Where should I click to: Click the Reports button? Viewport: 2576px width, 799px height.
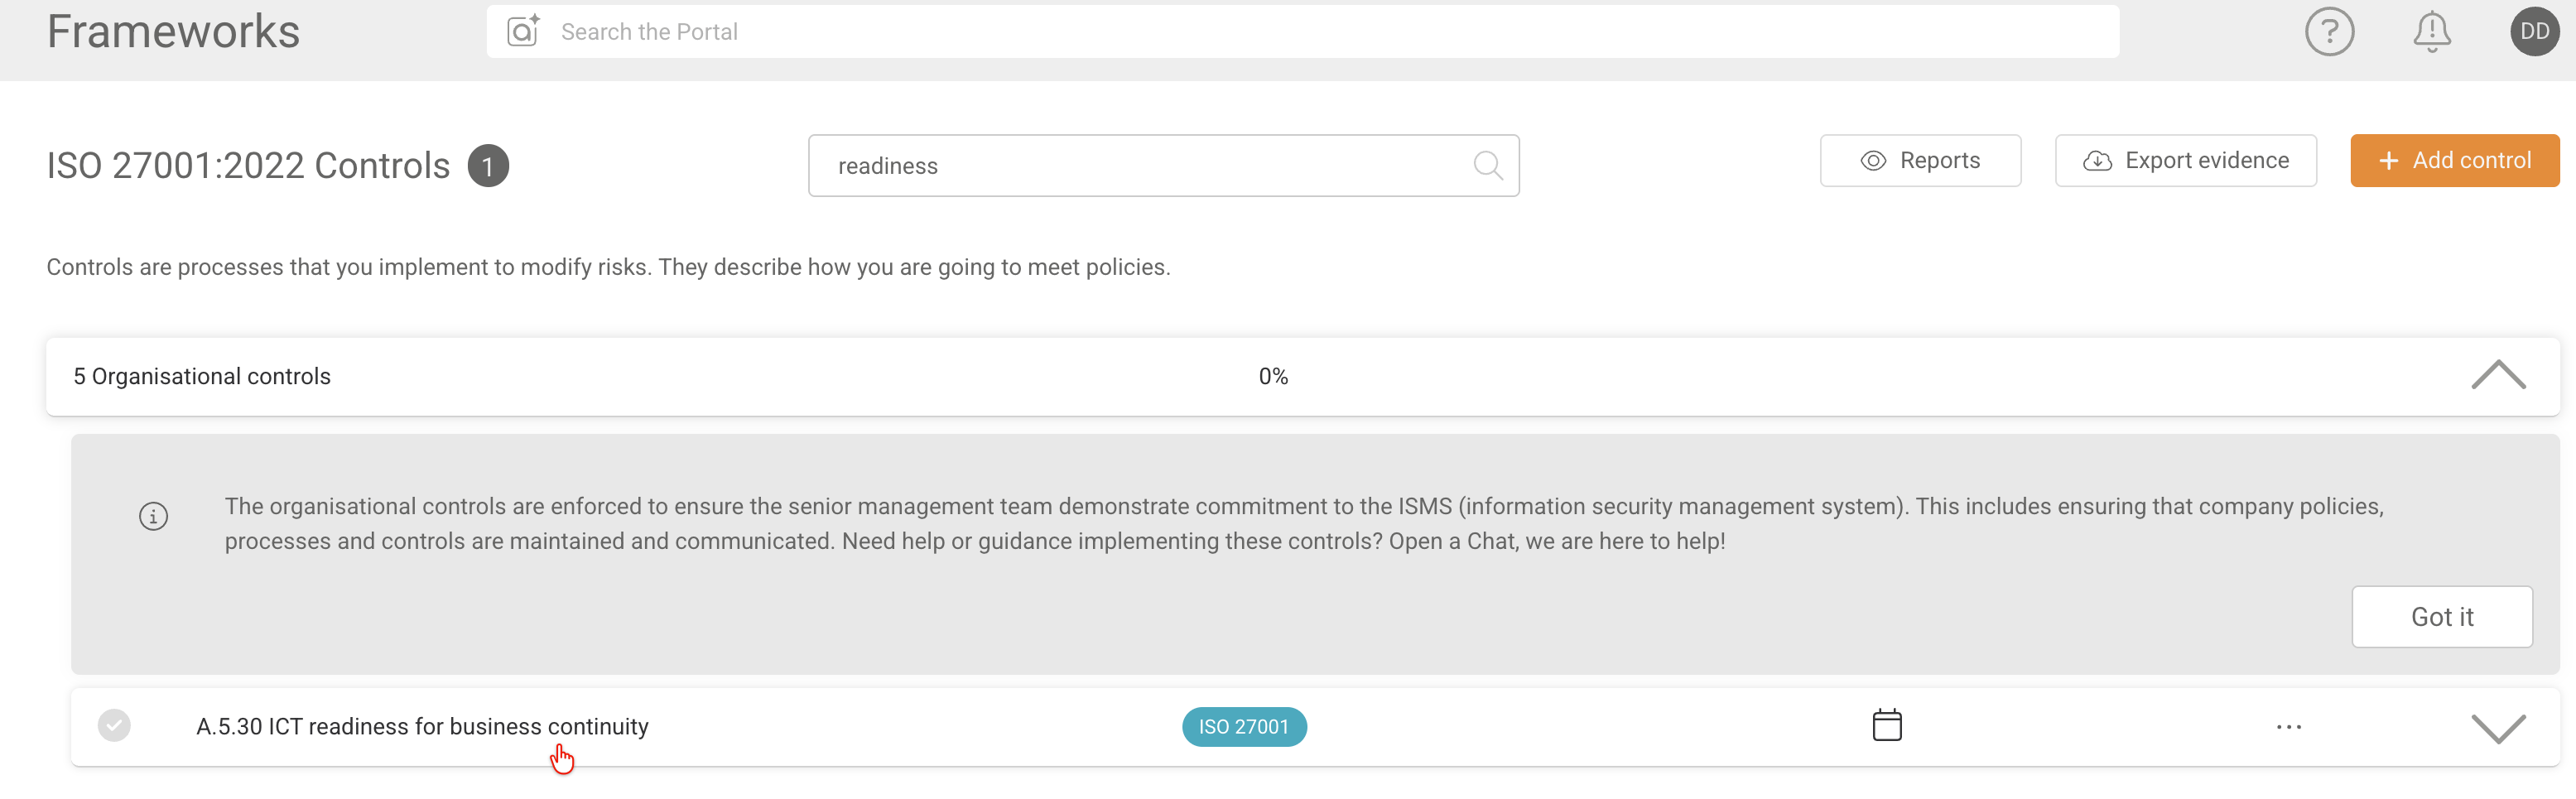tap(1919, 160)
